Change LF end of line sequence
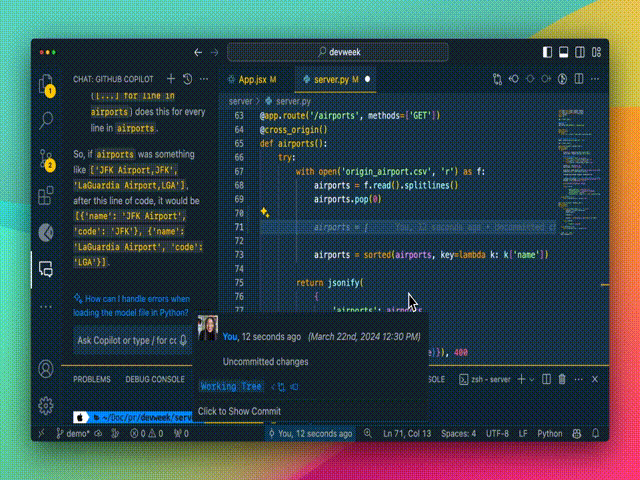Viewport: 640px width, 480px height. pos(523,433)
